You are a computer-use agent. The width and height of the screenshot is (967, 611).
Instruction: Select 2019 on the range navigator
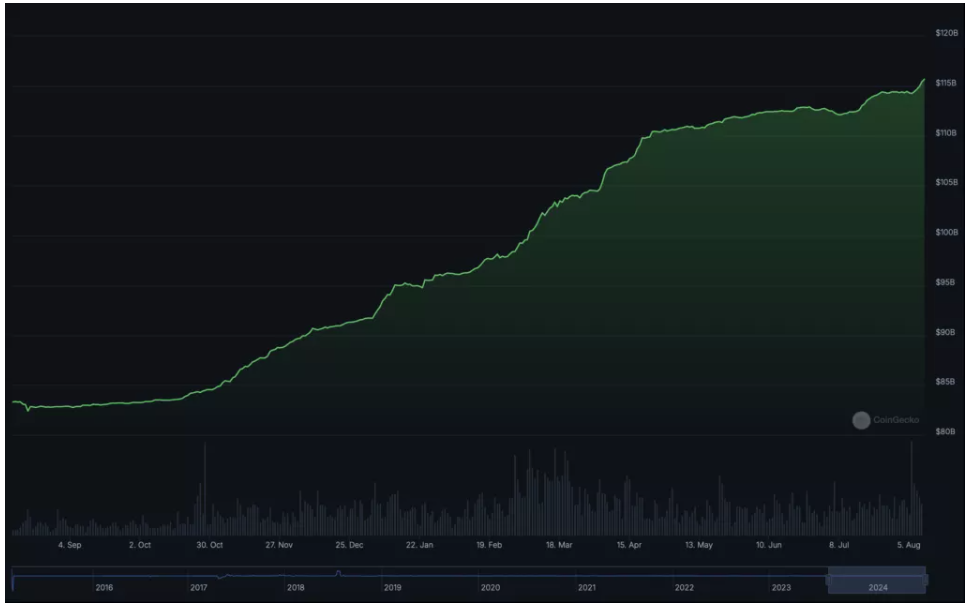393,588
